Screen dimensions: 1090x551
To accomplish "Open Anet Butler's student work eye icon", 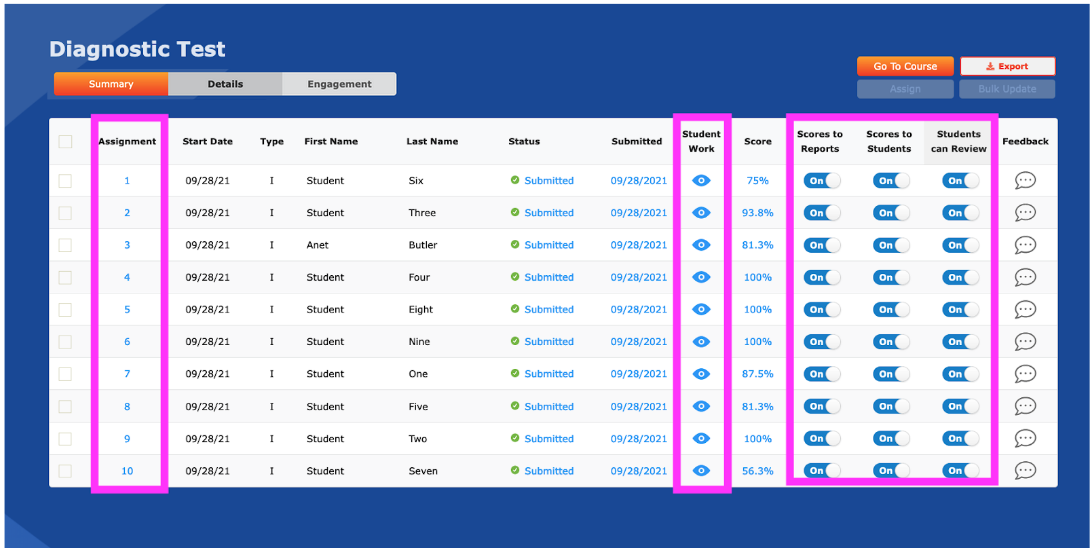I will [701, 245].
